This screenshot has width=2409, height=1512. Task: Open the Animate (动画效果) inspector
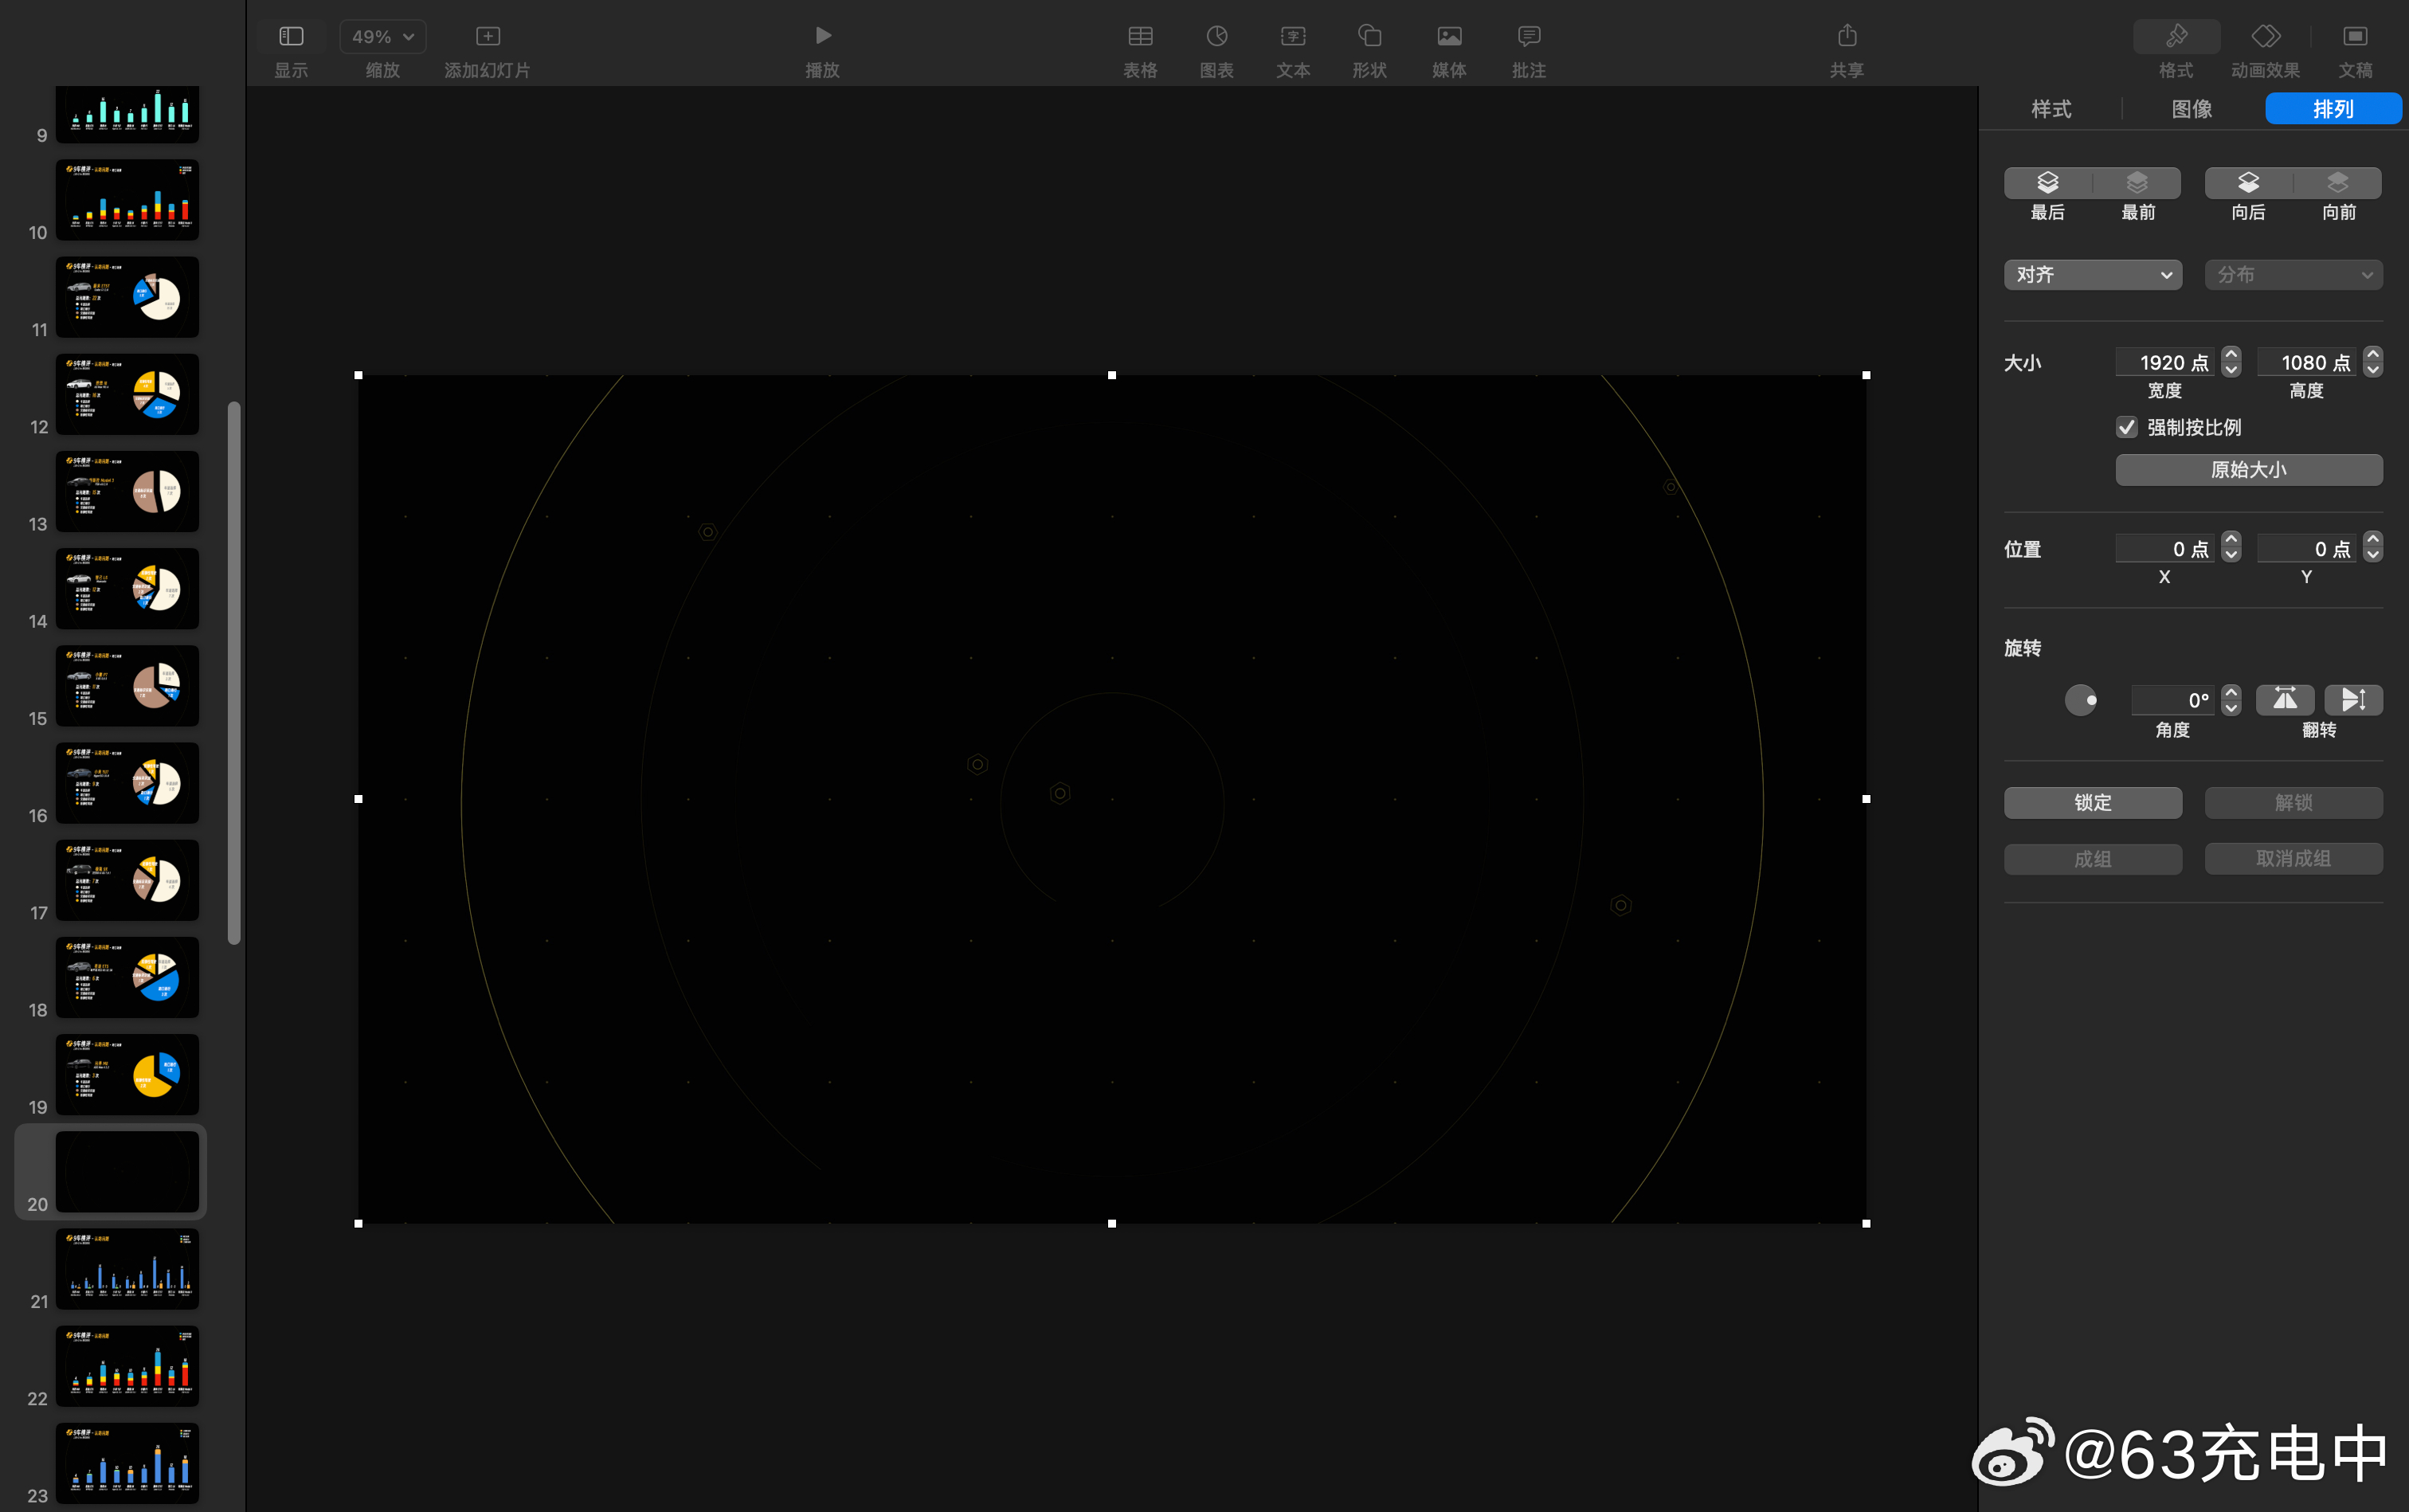tap(2265, 36)
